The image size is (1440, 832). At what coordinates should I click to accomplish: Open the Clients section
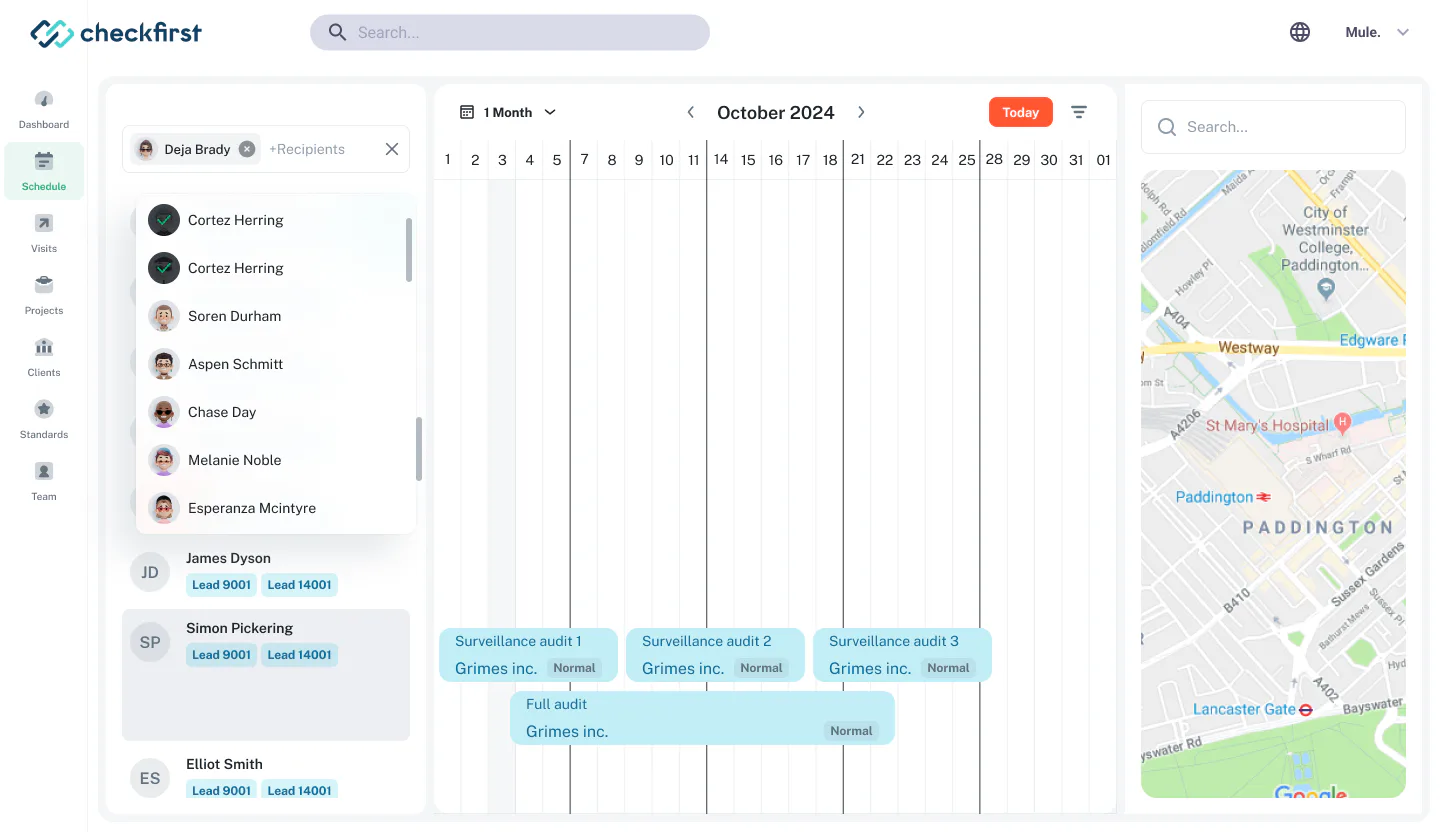[44, 358]
